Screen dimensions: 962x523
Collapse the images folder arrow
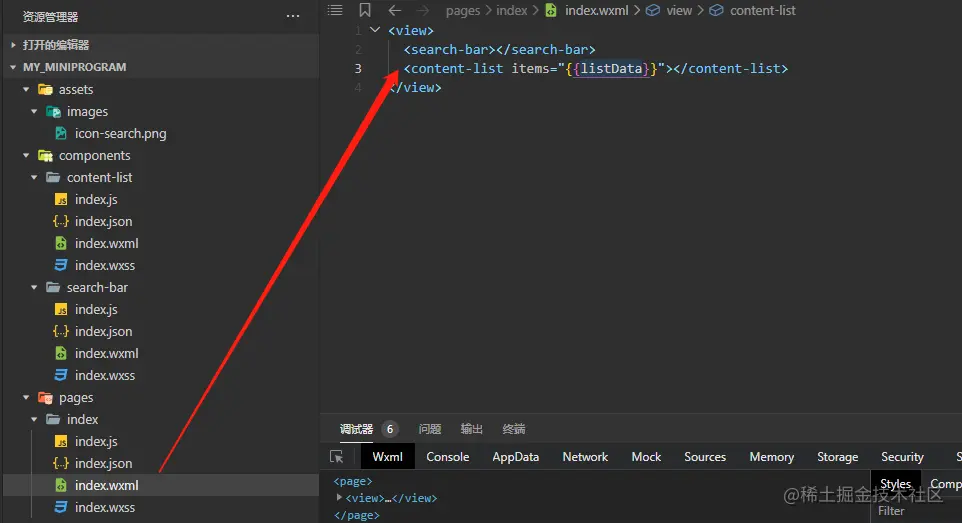(x=34, y=112)
